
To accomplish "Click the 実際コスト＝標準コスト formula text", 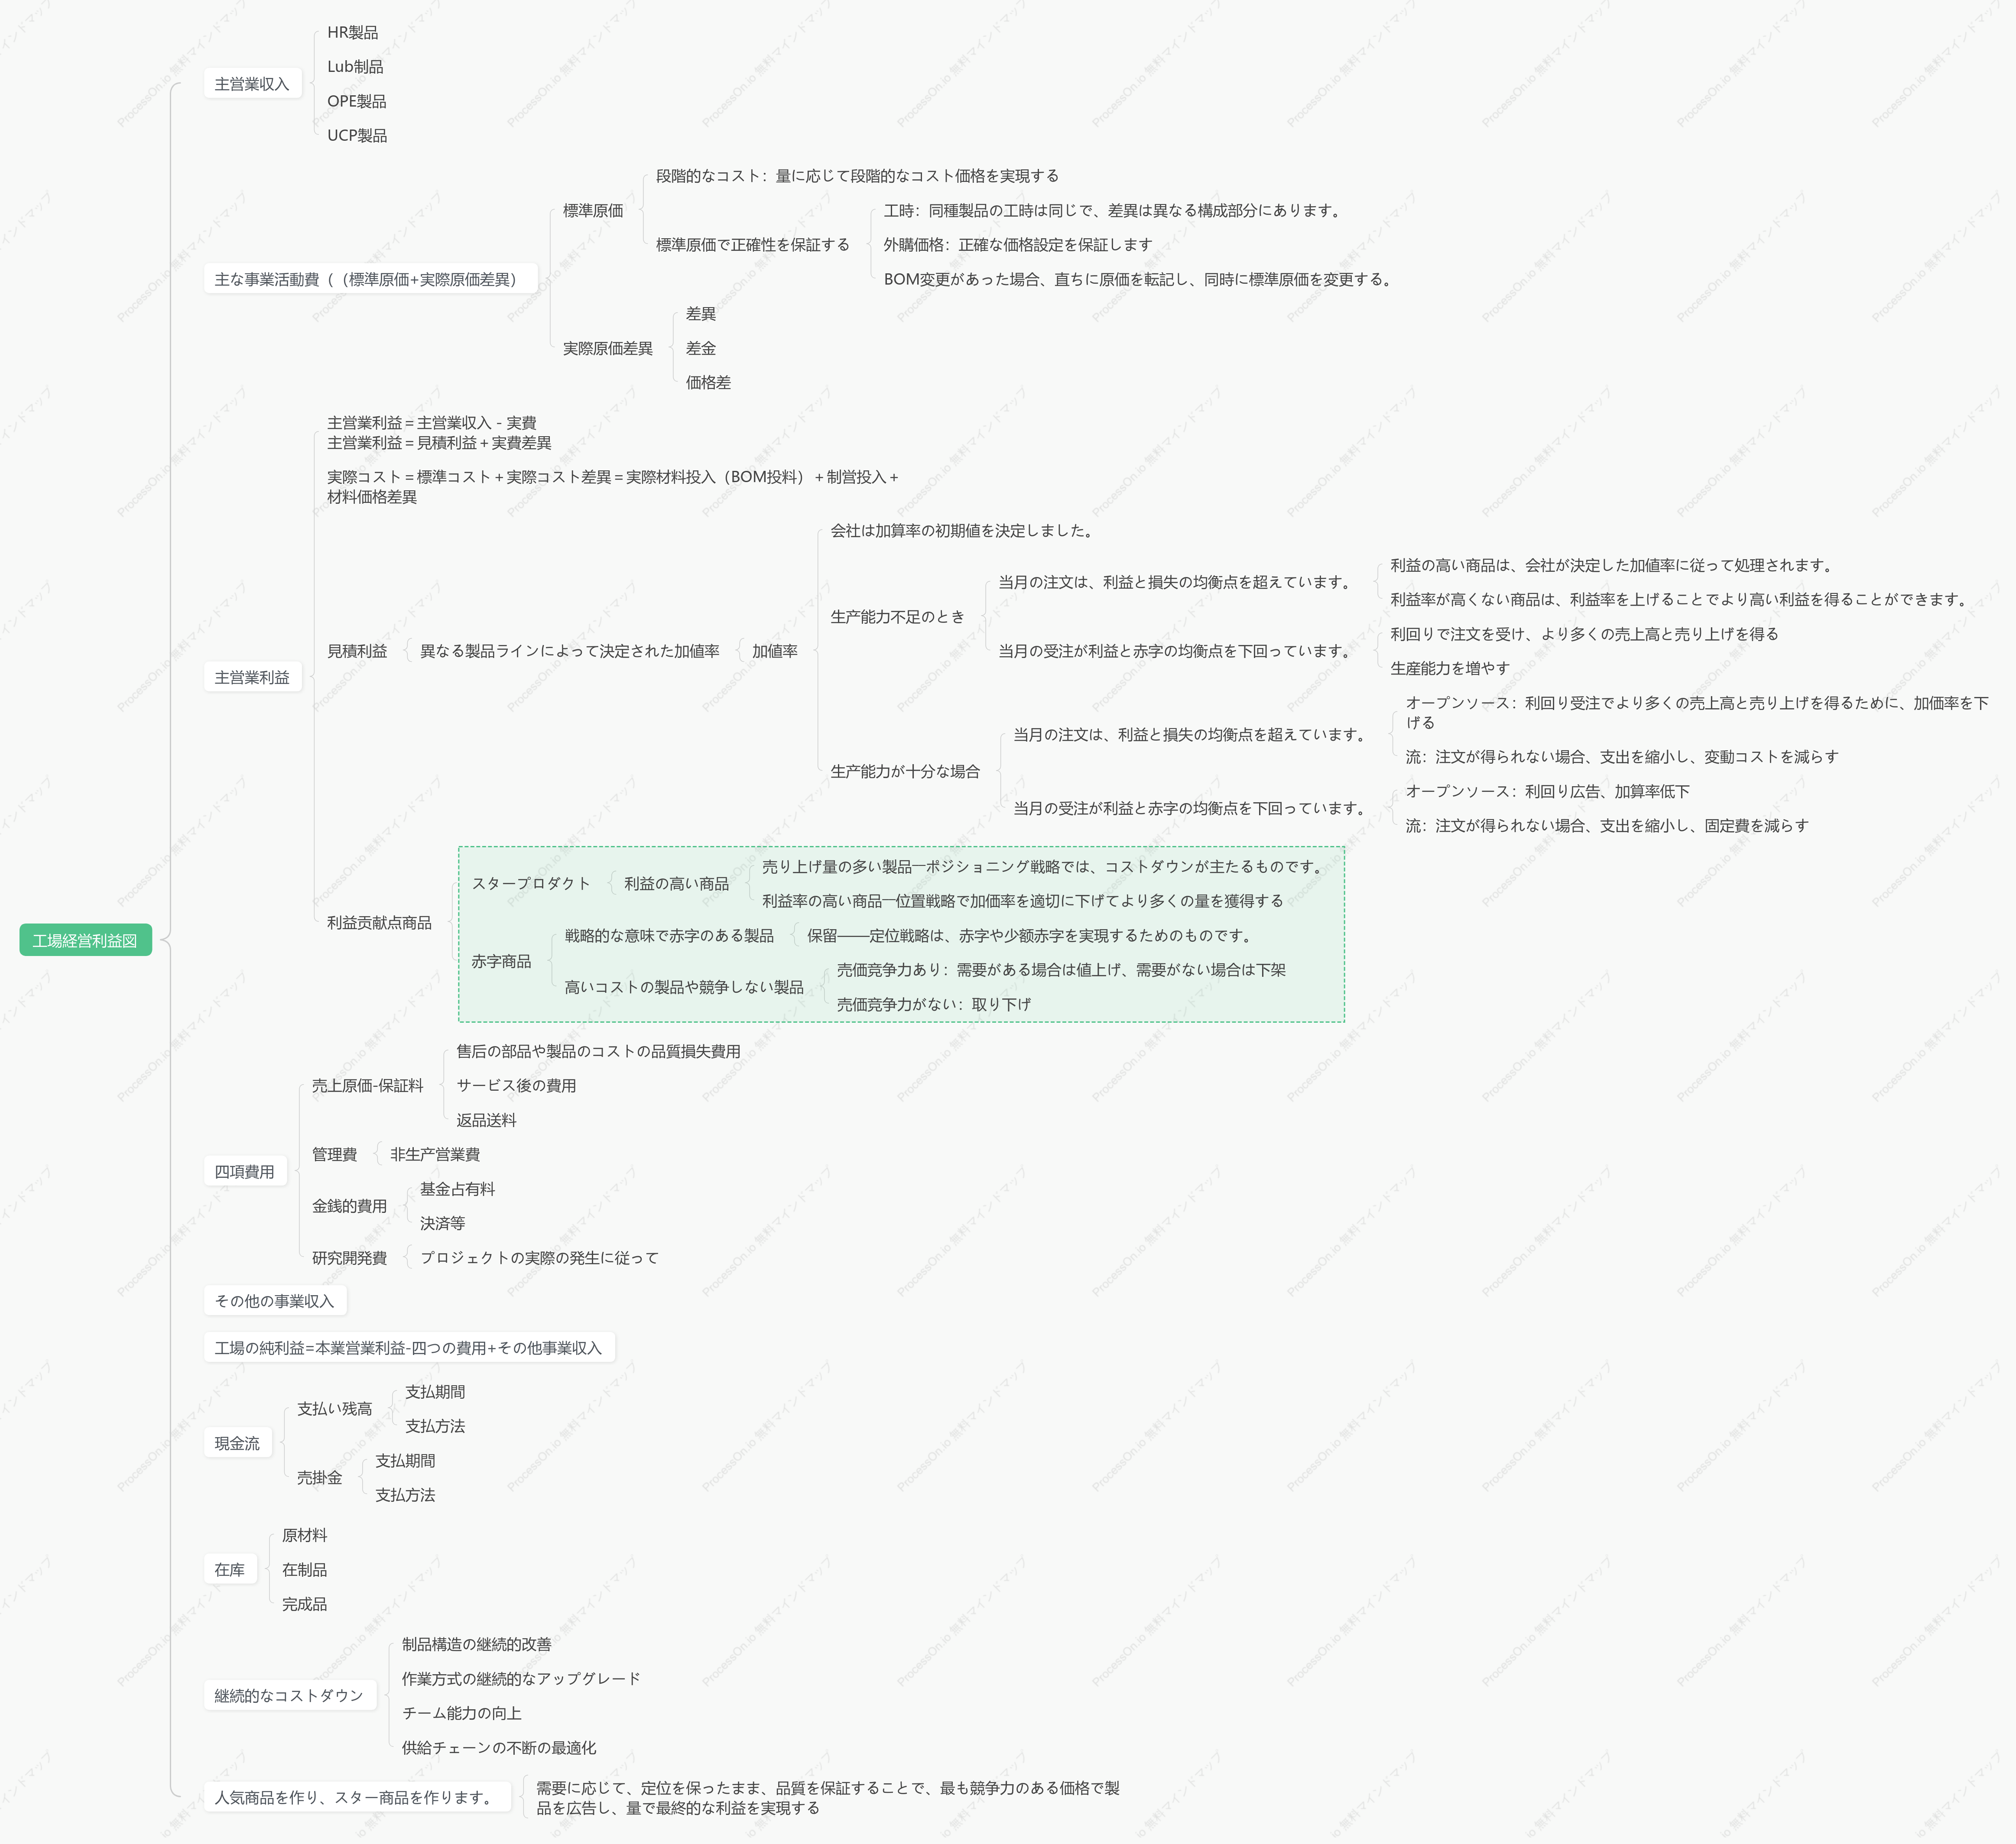I will click(x=612, y=487).
